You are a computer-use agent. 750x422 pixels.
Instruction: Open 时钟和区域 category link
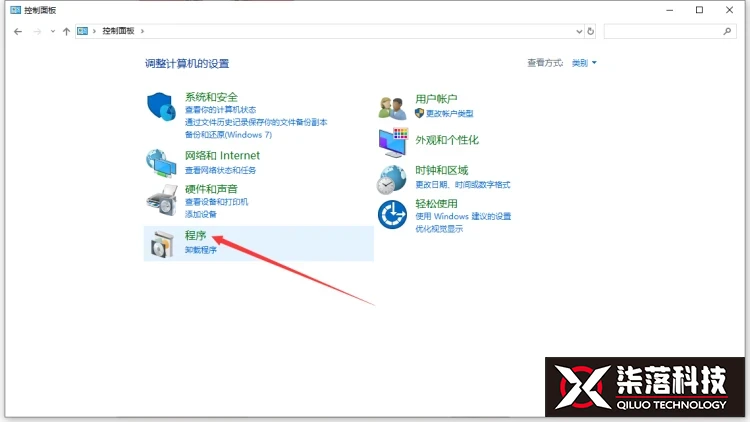tap(441, 170)
